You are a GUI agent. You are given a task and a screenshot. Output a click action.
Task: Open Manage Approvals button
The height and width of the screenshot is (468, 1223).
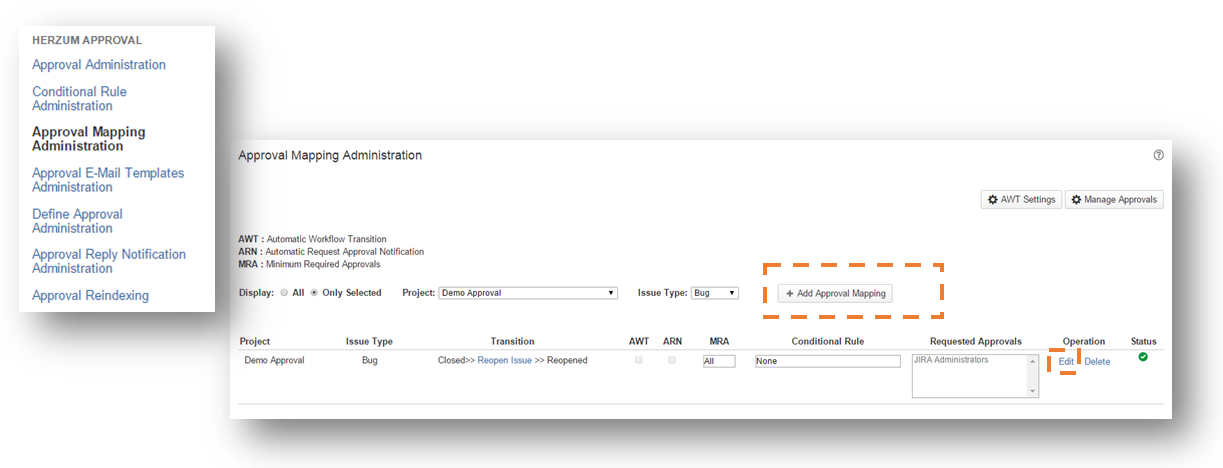tap(1113, 200)
